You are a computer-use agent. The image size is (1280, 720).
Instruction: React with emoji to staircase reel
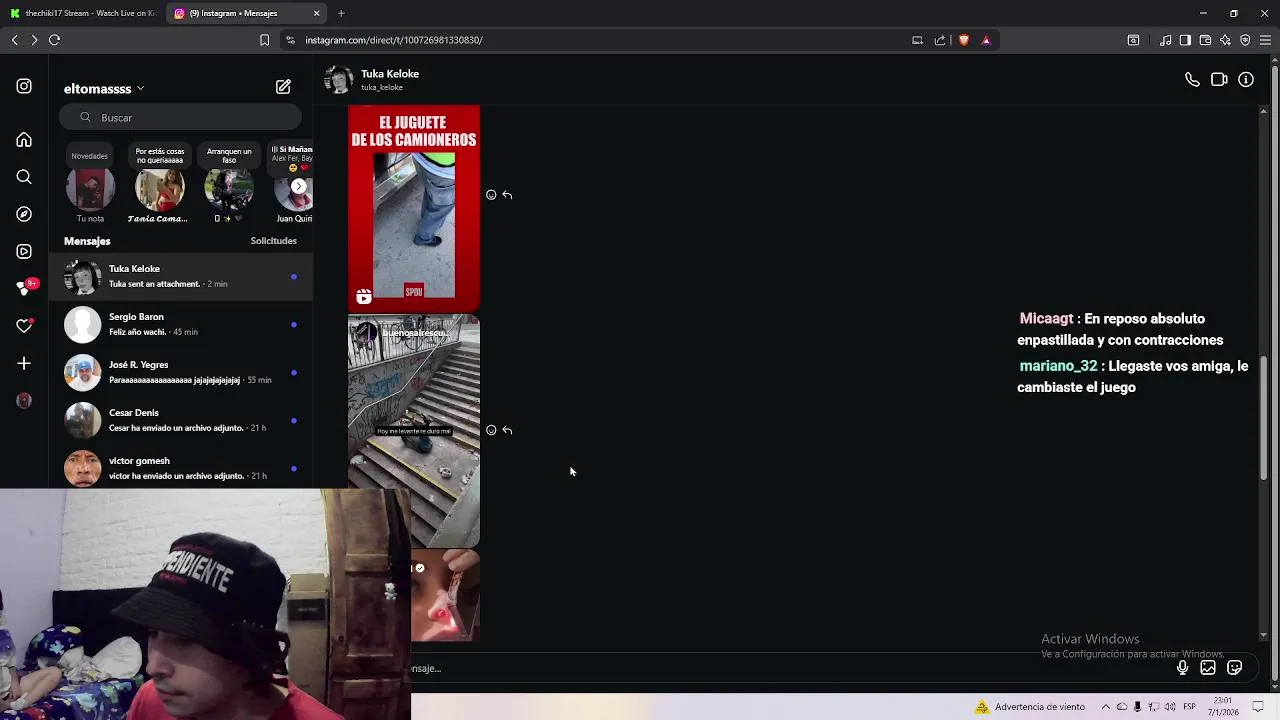(491, 430)
